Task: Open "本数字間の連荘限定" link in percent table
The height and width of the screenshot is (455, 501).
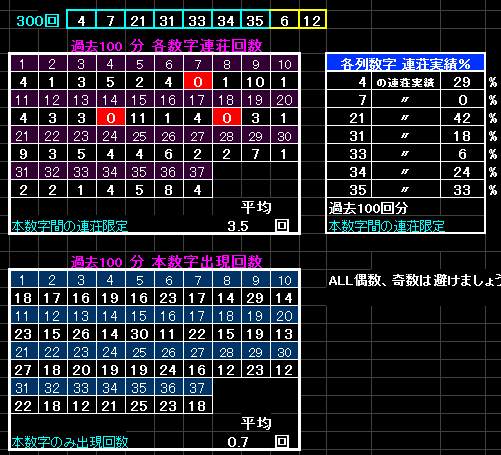Action: pyautogui.click(x=386, y=226)
